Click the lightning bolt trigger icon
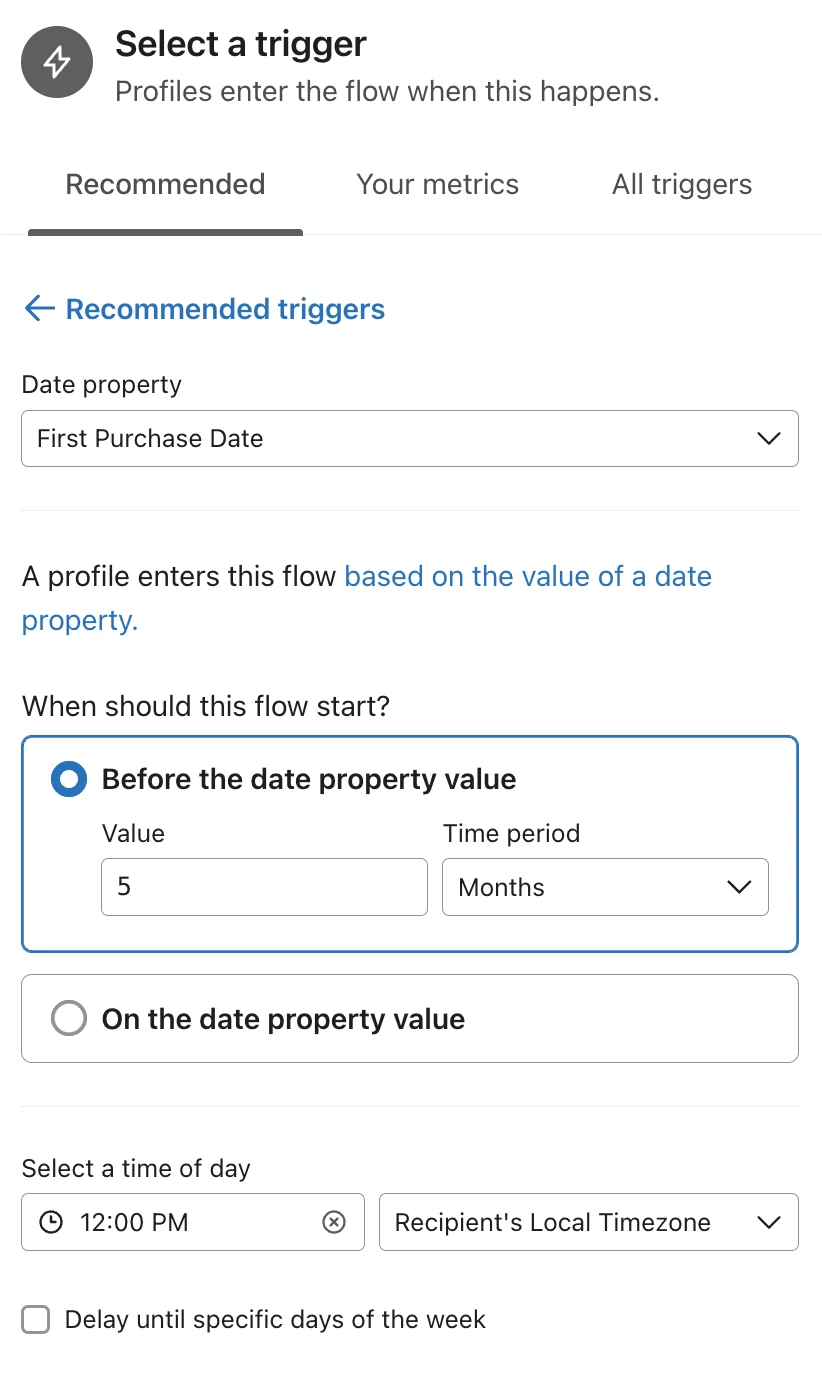This screenshot has height=1384, width=822. click(x=57, y=62)
